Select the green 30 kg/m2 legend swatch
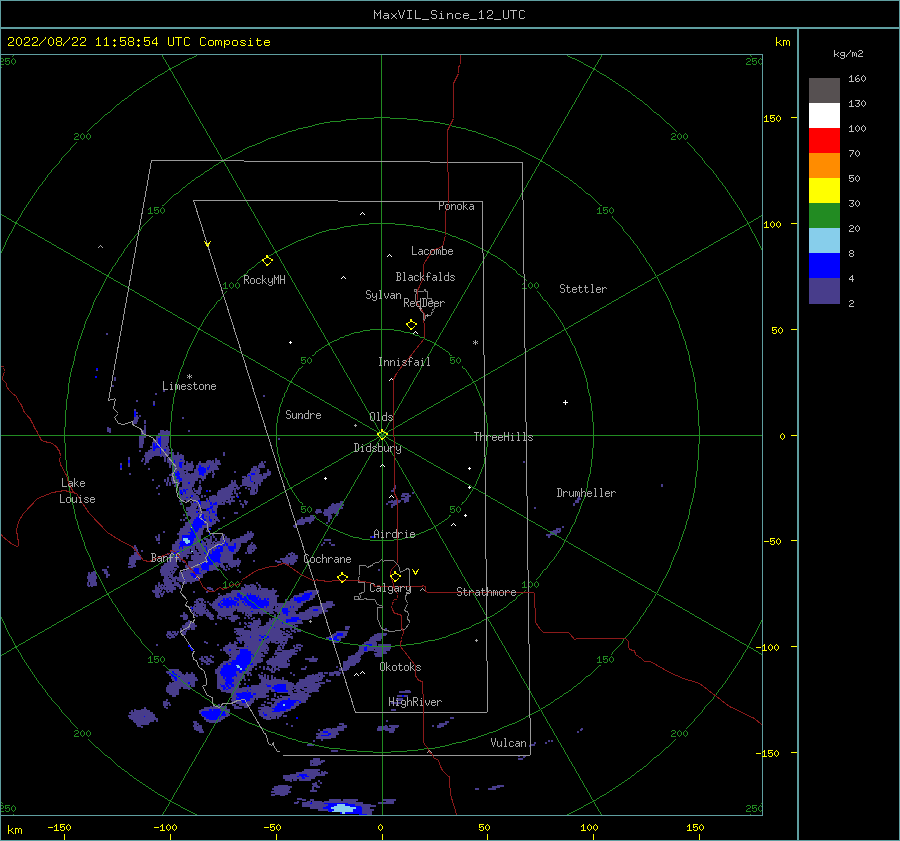The height and width of the screenshot is (841, 900). tap(824, 215)
